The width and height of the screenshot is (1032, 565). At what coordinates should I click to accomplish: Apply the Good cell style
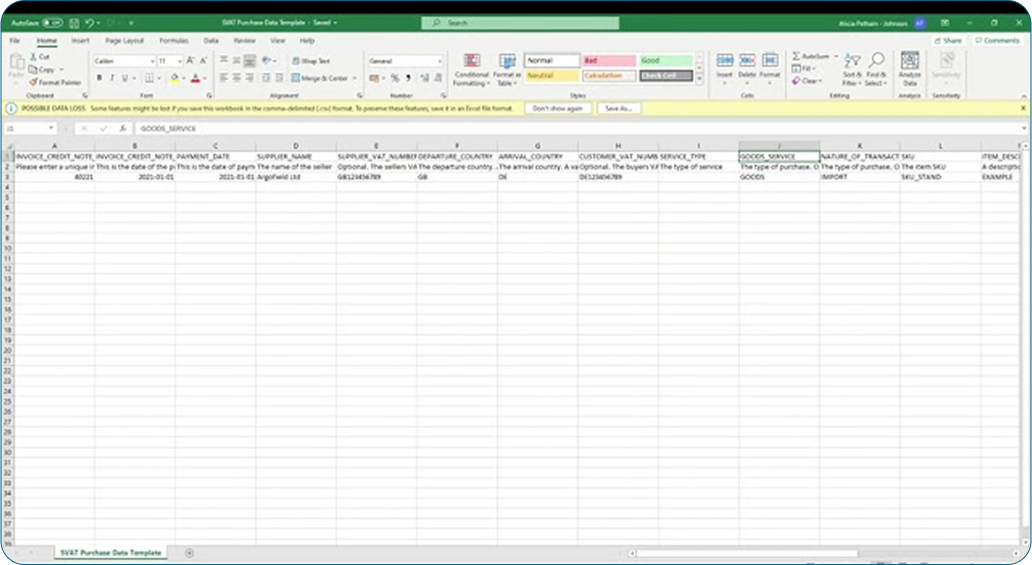click(665, 61)
